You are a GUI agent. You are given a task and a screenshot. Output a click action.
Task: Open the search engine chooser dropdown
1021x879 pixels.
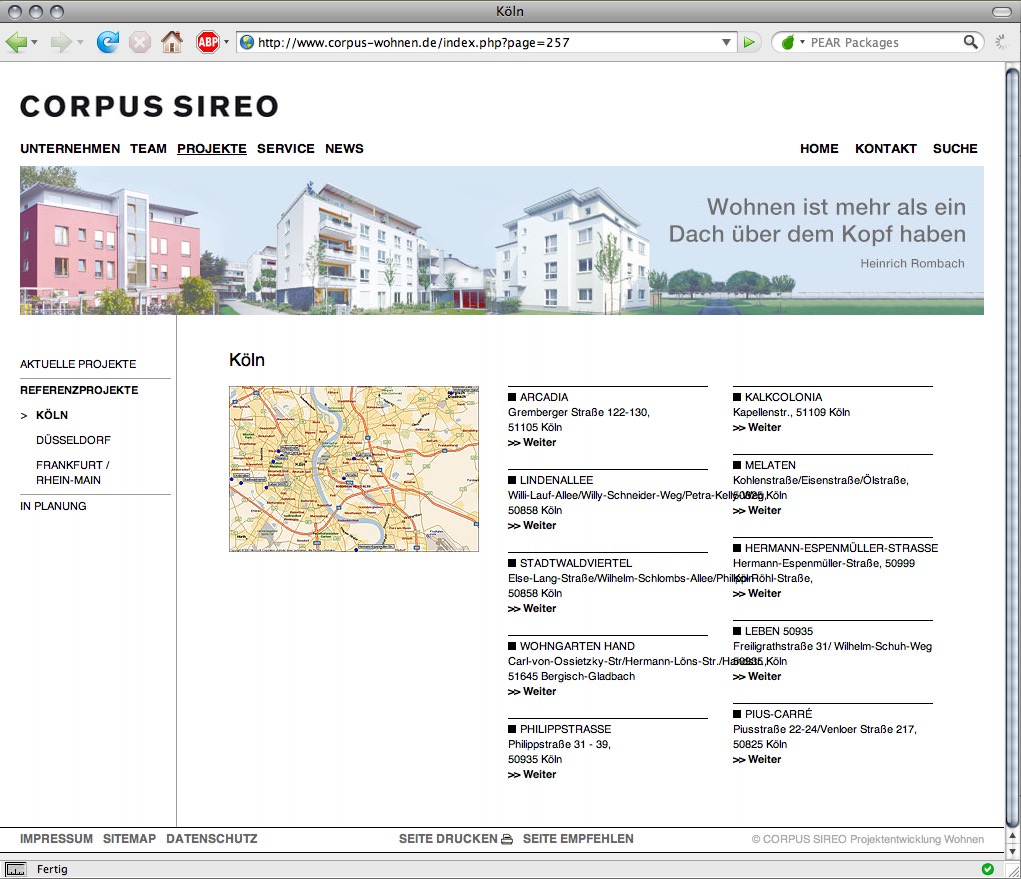click(x=802, y=42)
